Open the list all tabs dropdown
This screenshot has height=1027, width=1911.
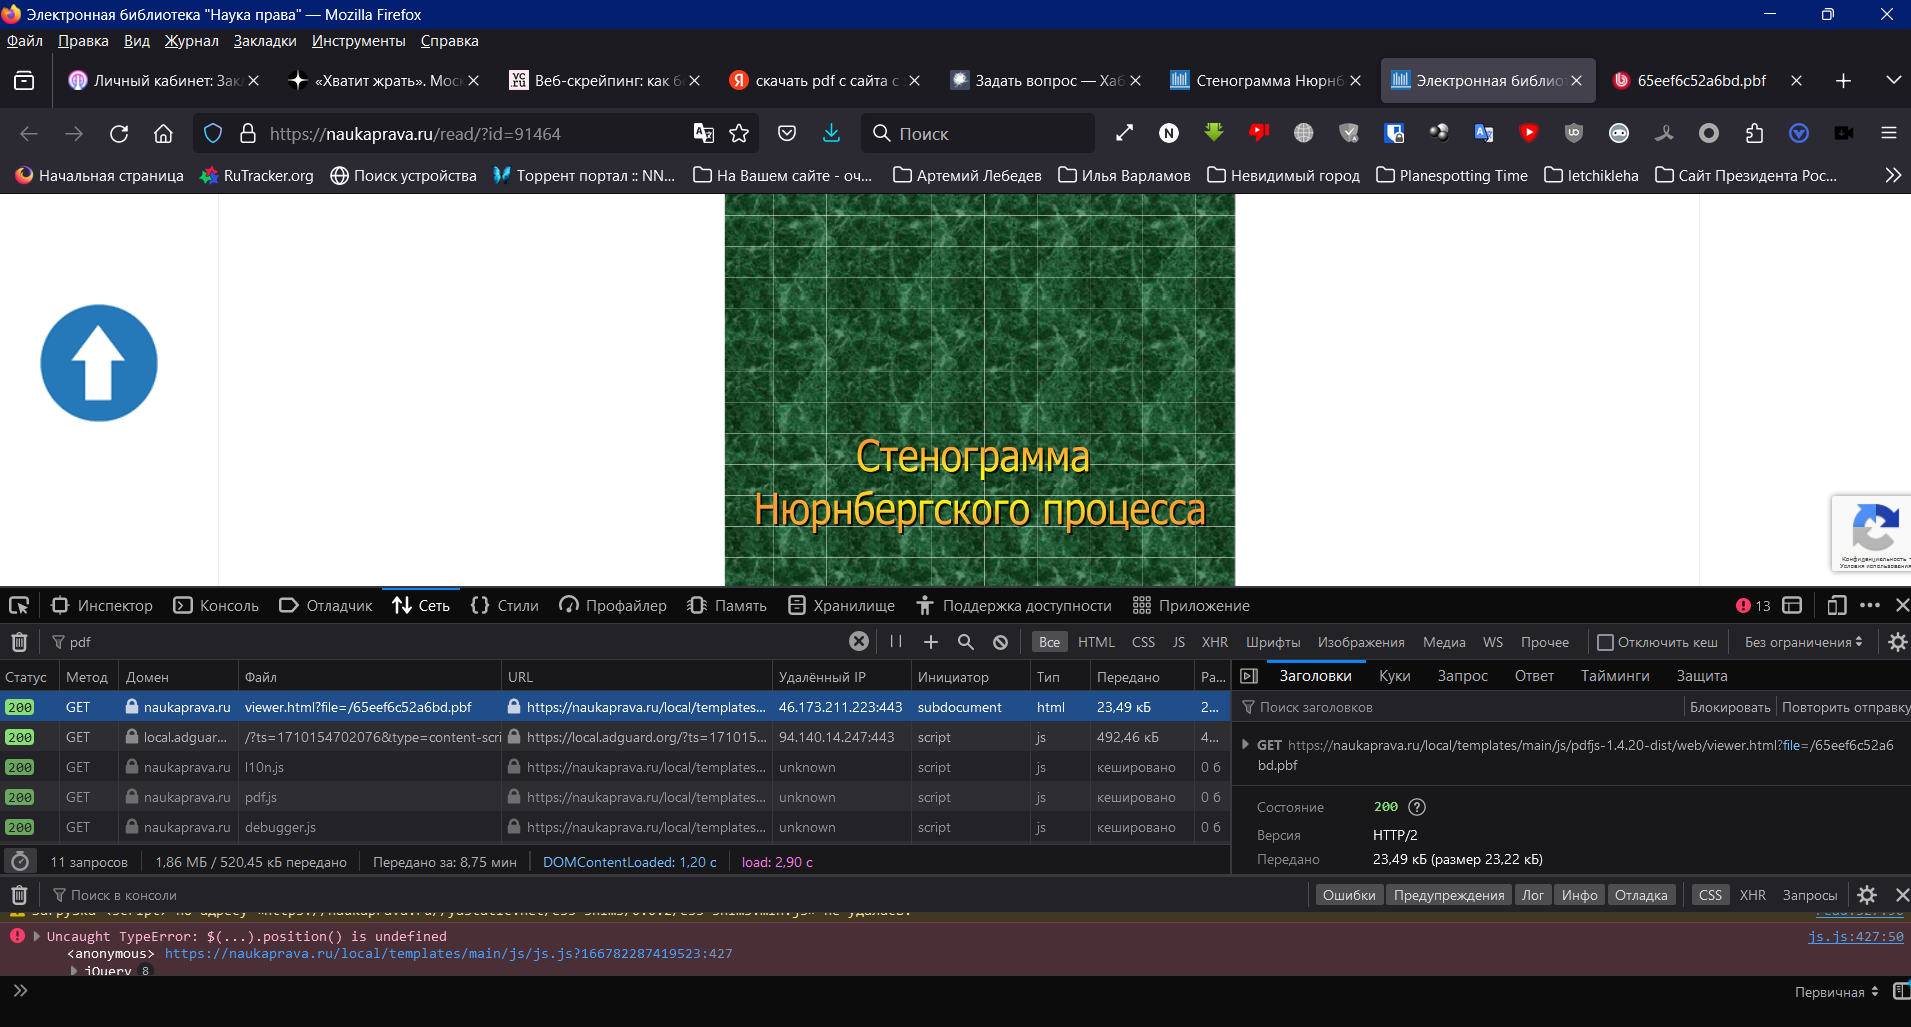pyautogui.click(x=1893, y=80)
